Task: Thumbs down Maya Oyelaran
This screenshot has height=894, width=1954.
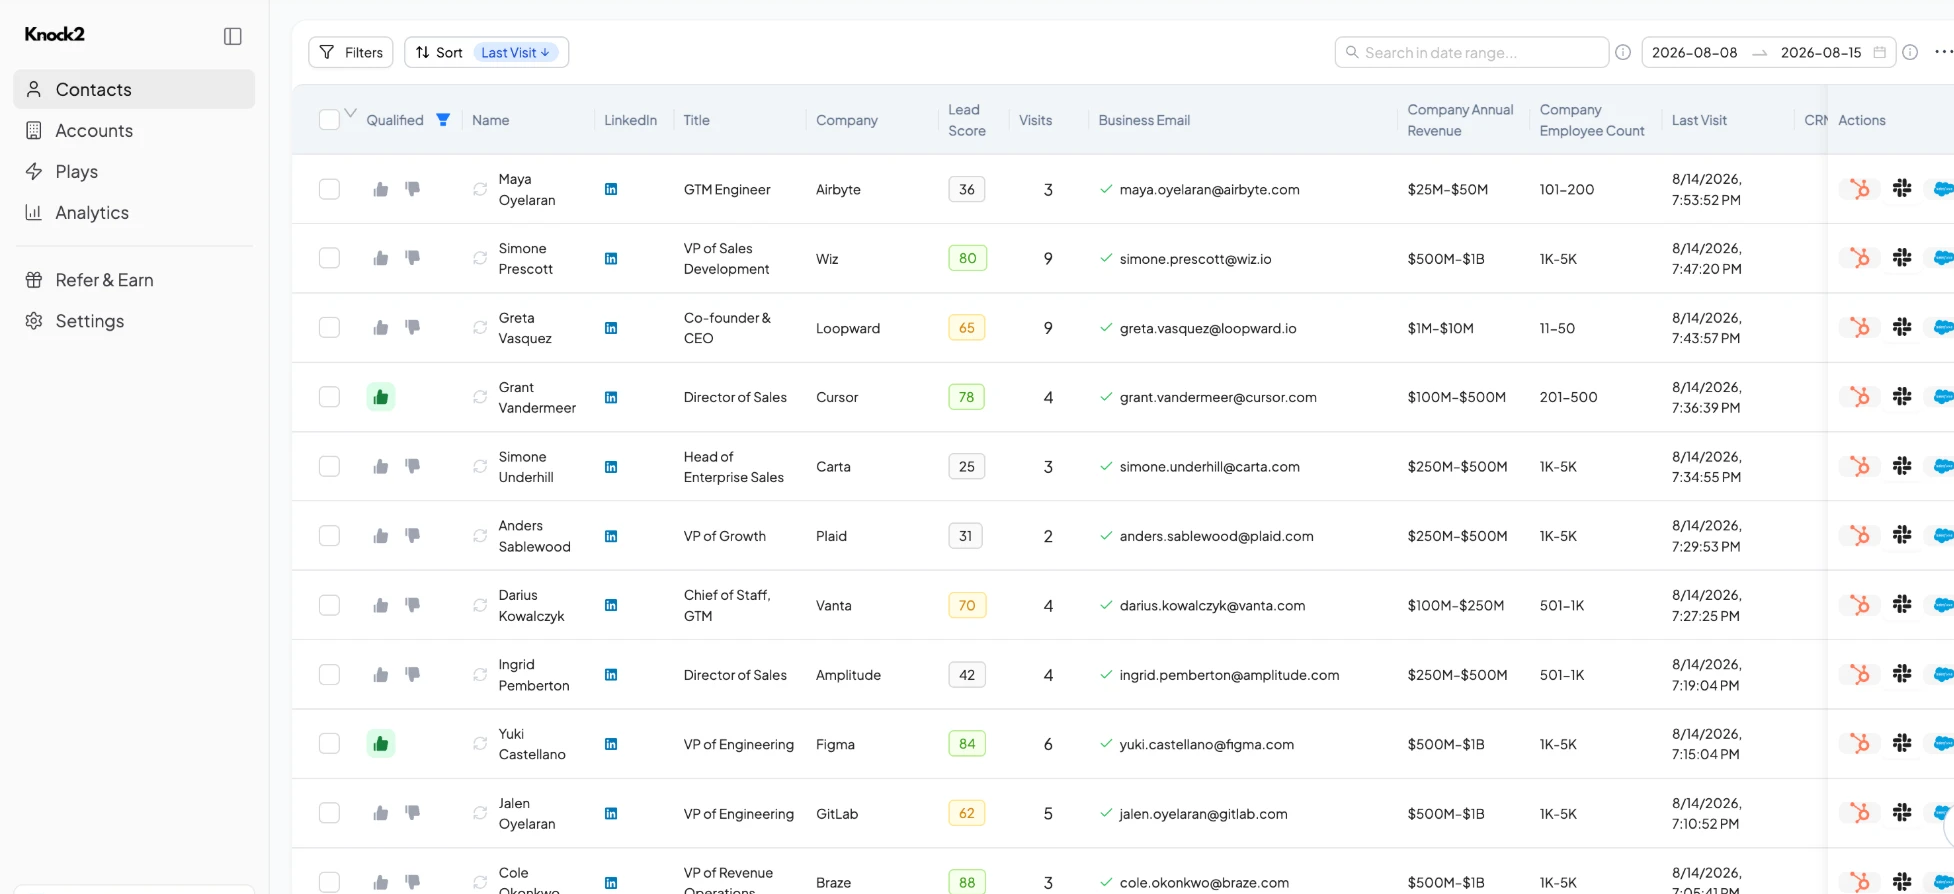Action: [412, 189]
